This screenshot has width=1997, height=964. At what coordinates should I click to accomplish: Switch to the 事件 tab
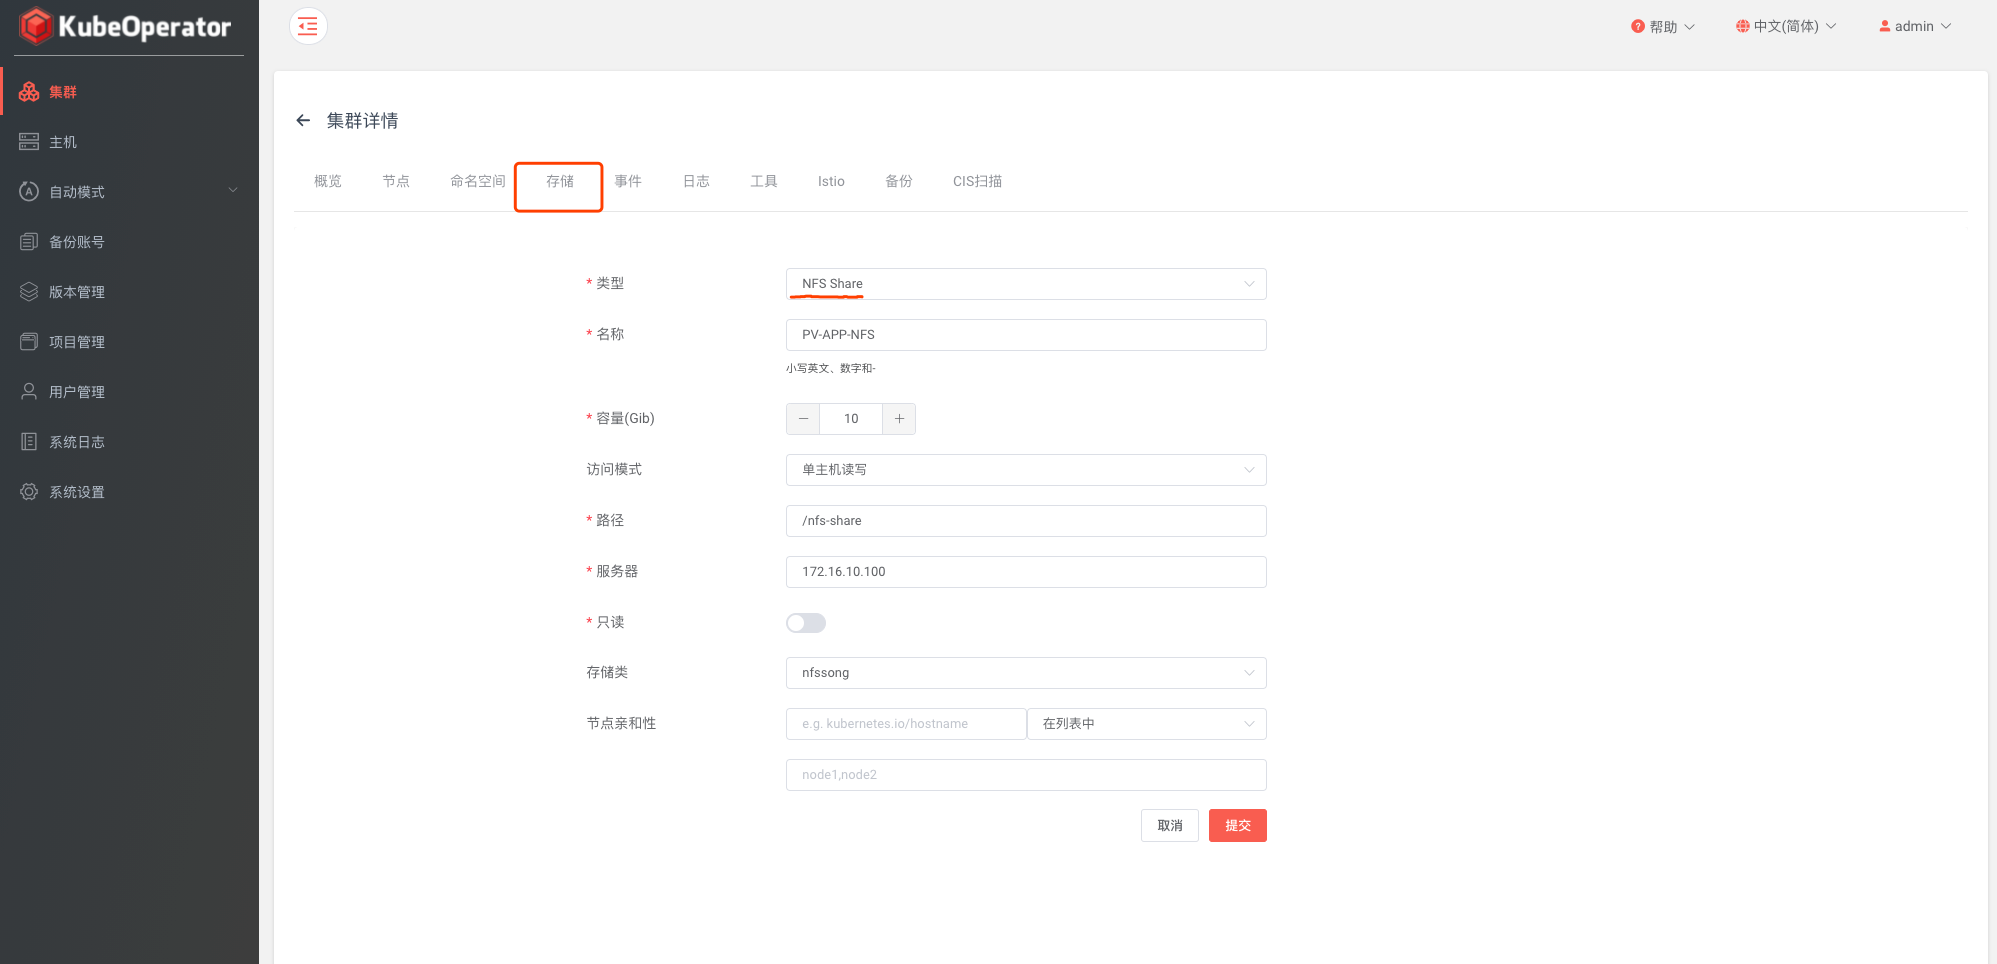(628, 181)
